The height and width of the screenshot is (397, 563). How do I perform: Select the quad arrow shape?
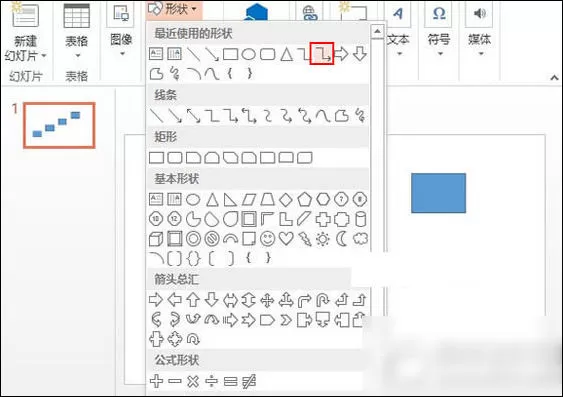267,300
